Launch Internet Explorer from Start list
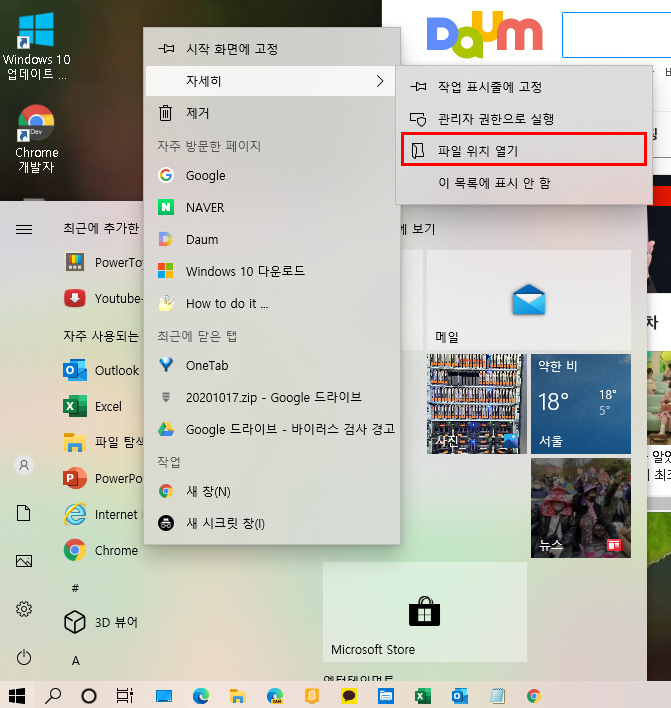Viewport: 671px width, 708px height. tap(103, 514)
